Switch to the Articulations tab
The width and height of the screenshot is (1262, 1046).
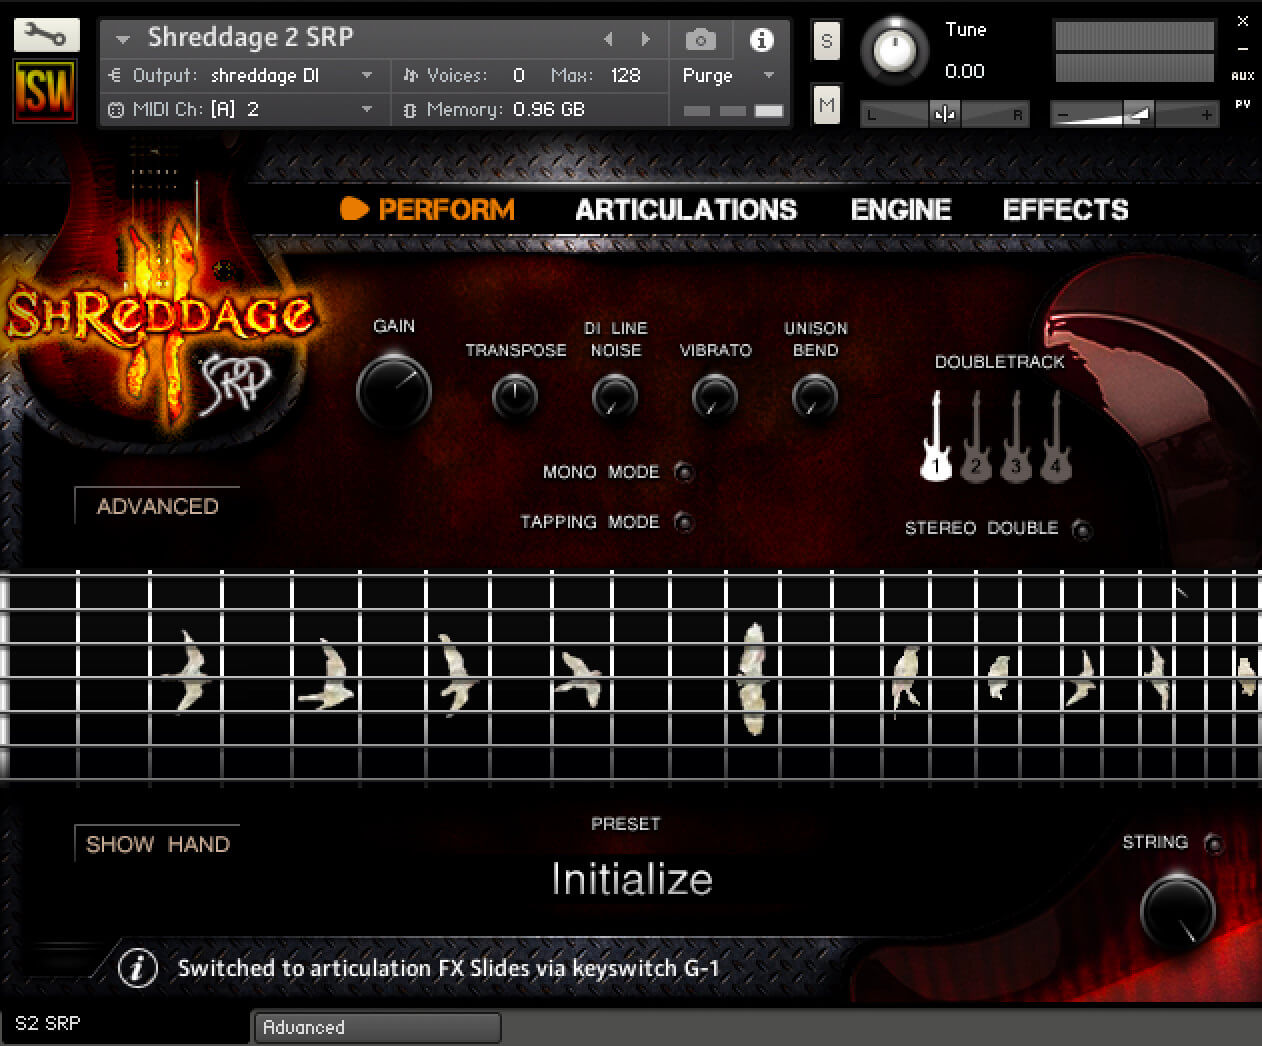click(686, 209)
